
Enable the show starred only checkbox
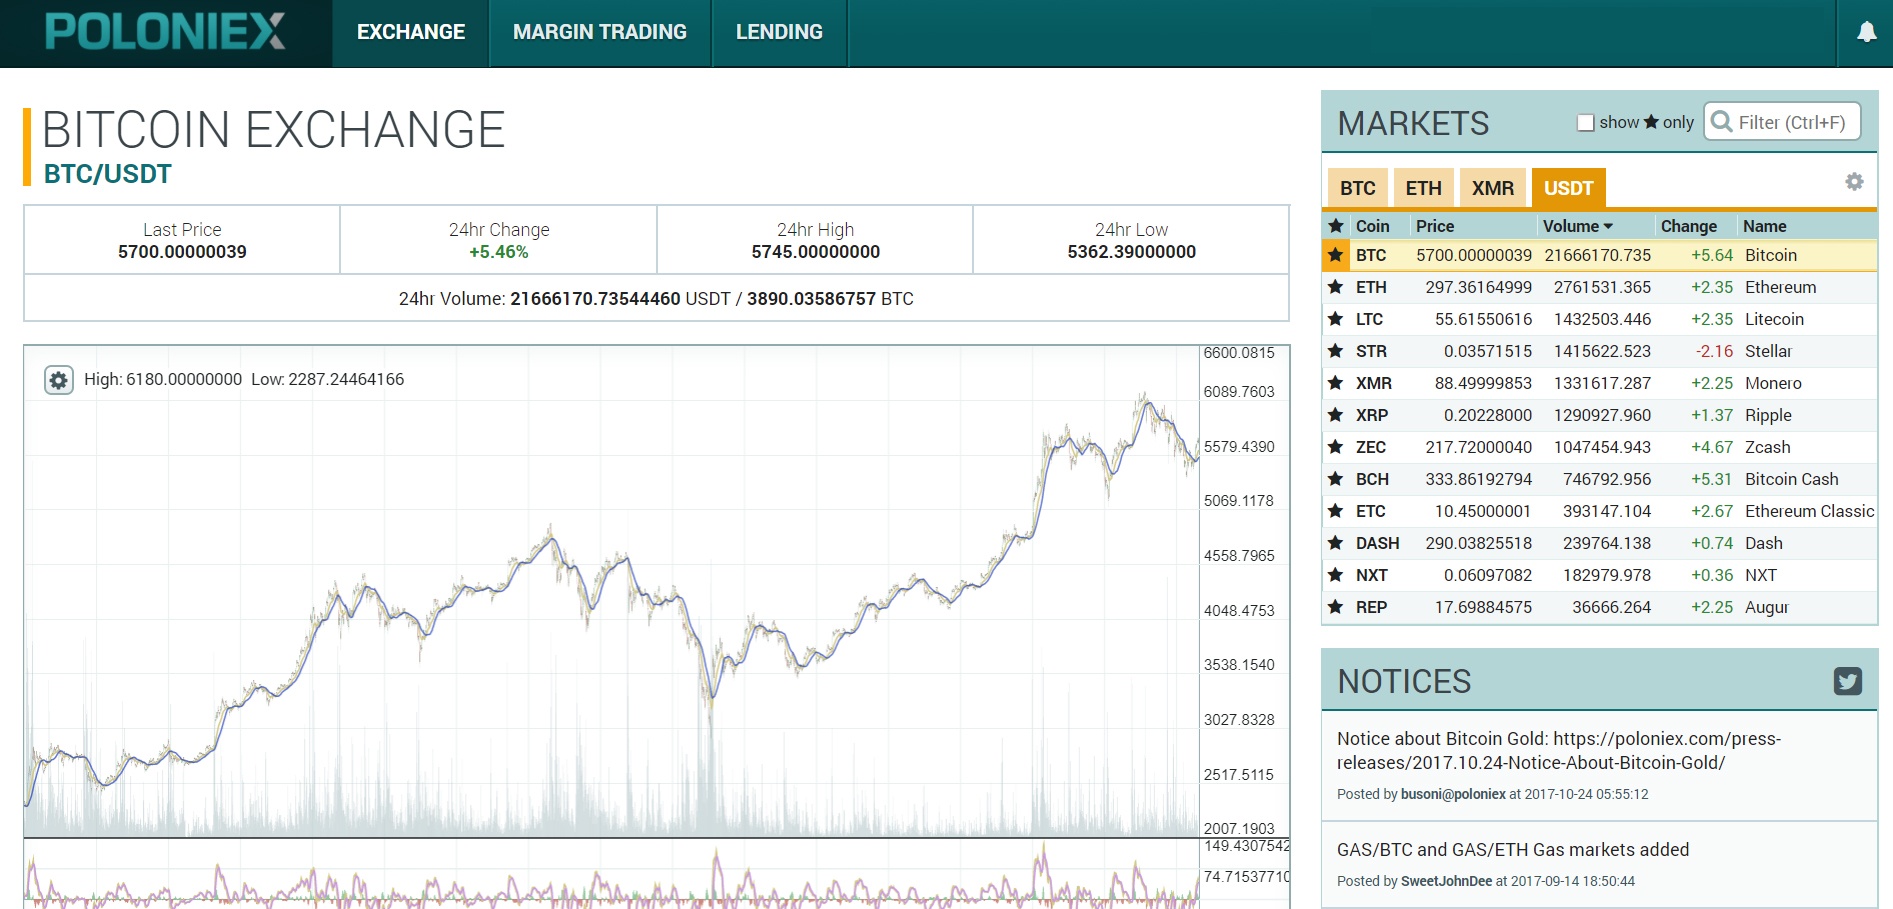pos(1585,123)
